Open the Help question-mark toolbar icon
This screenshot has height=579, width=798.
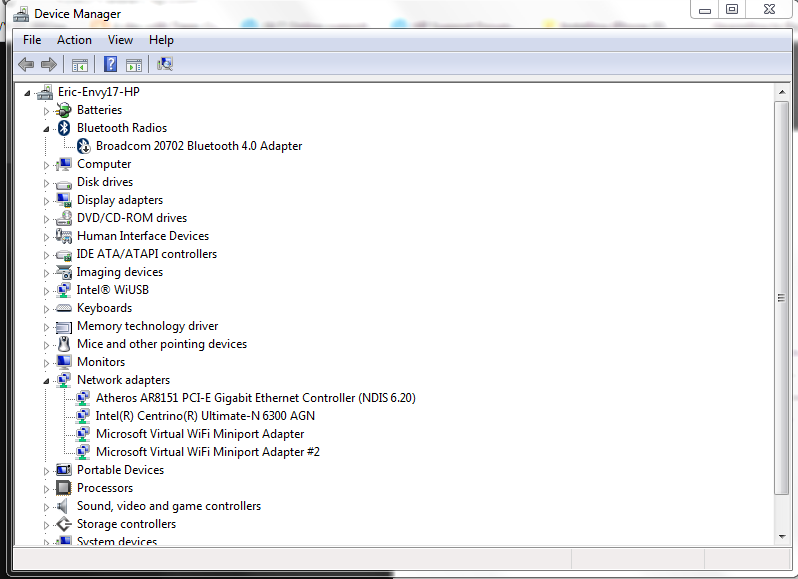pos(110,64)
